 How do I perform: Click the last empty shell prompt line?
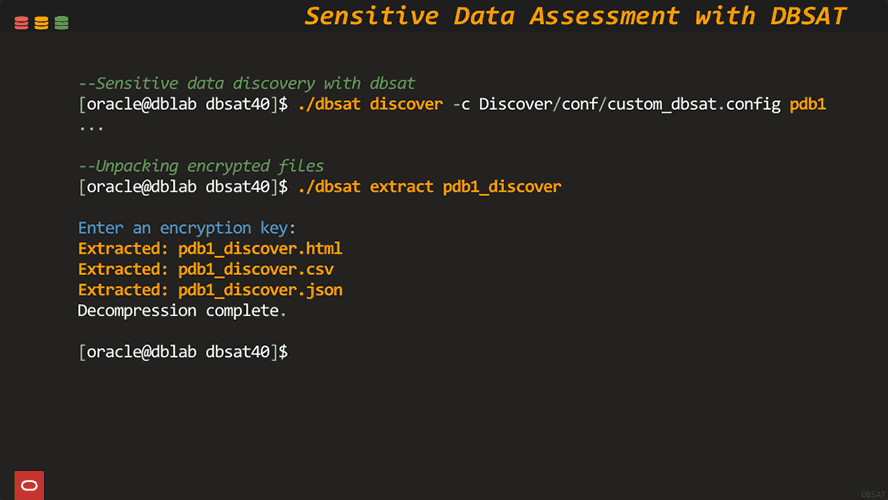pos(183,352)
